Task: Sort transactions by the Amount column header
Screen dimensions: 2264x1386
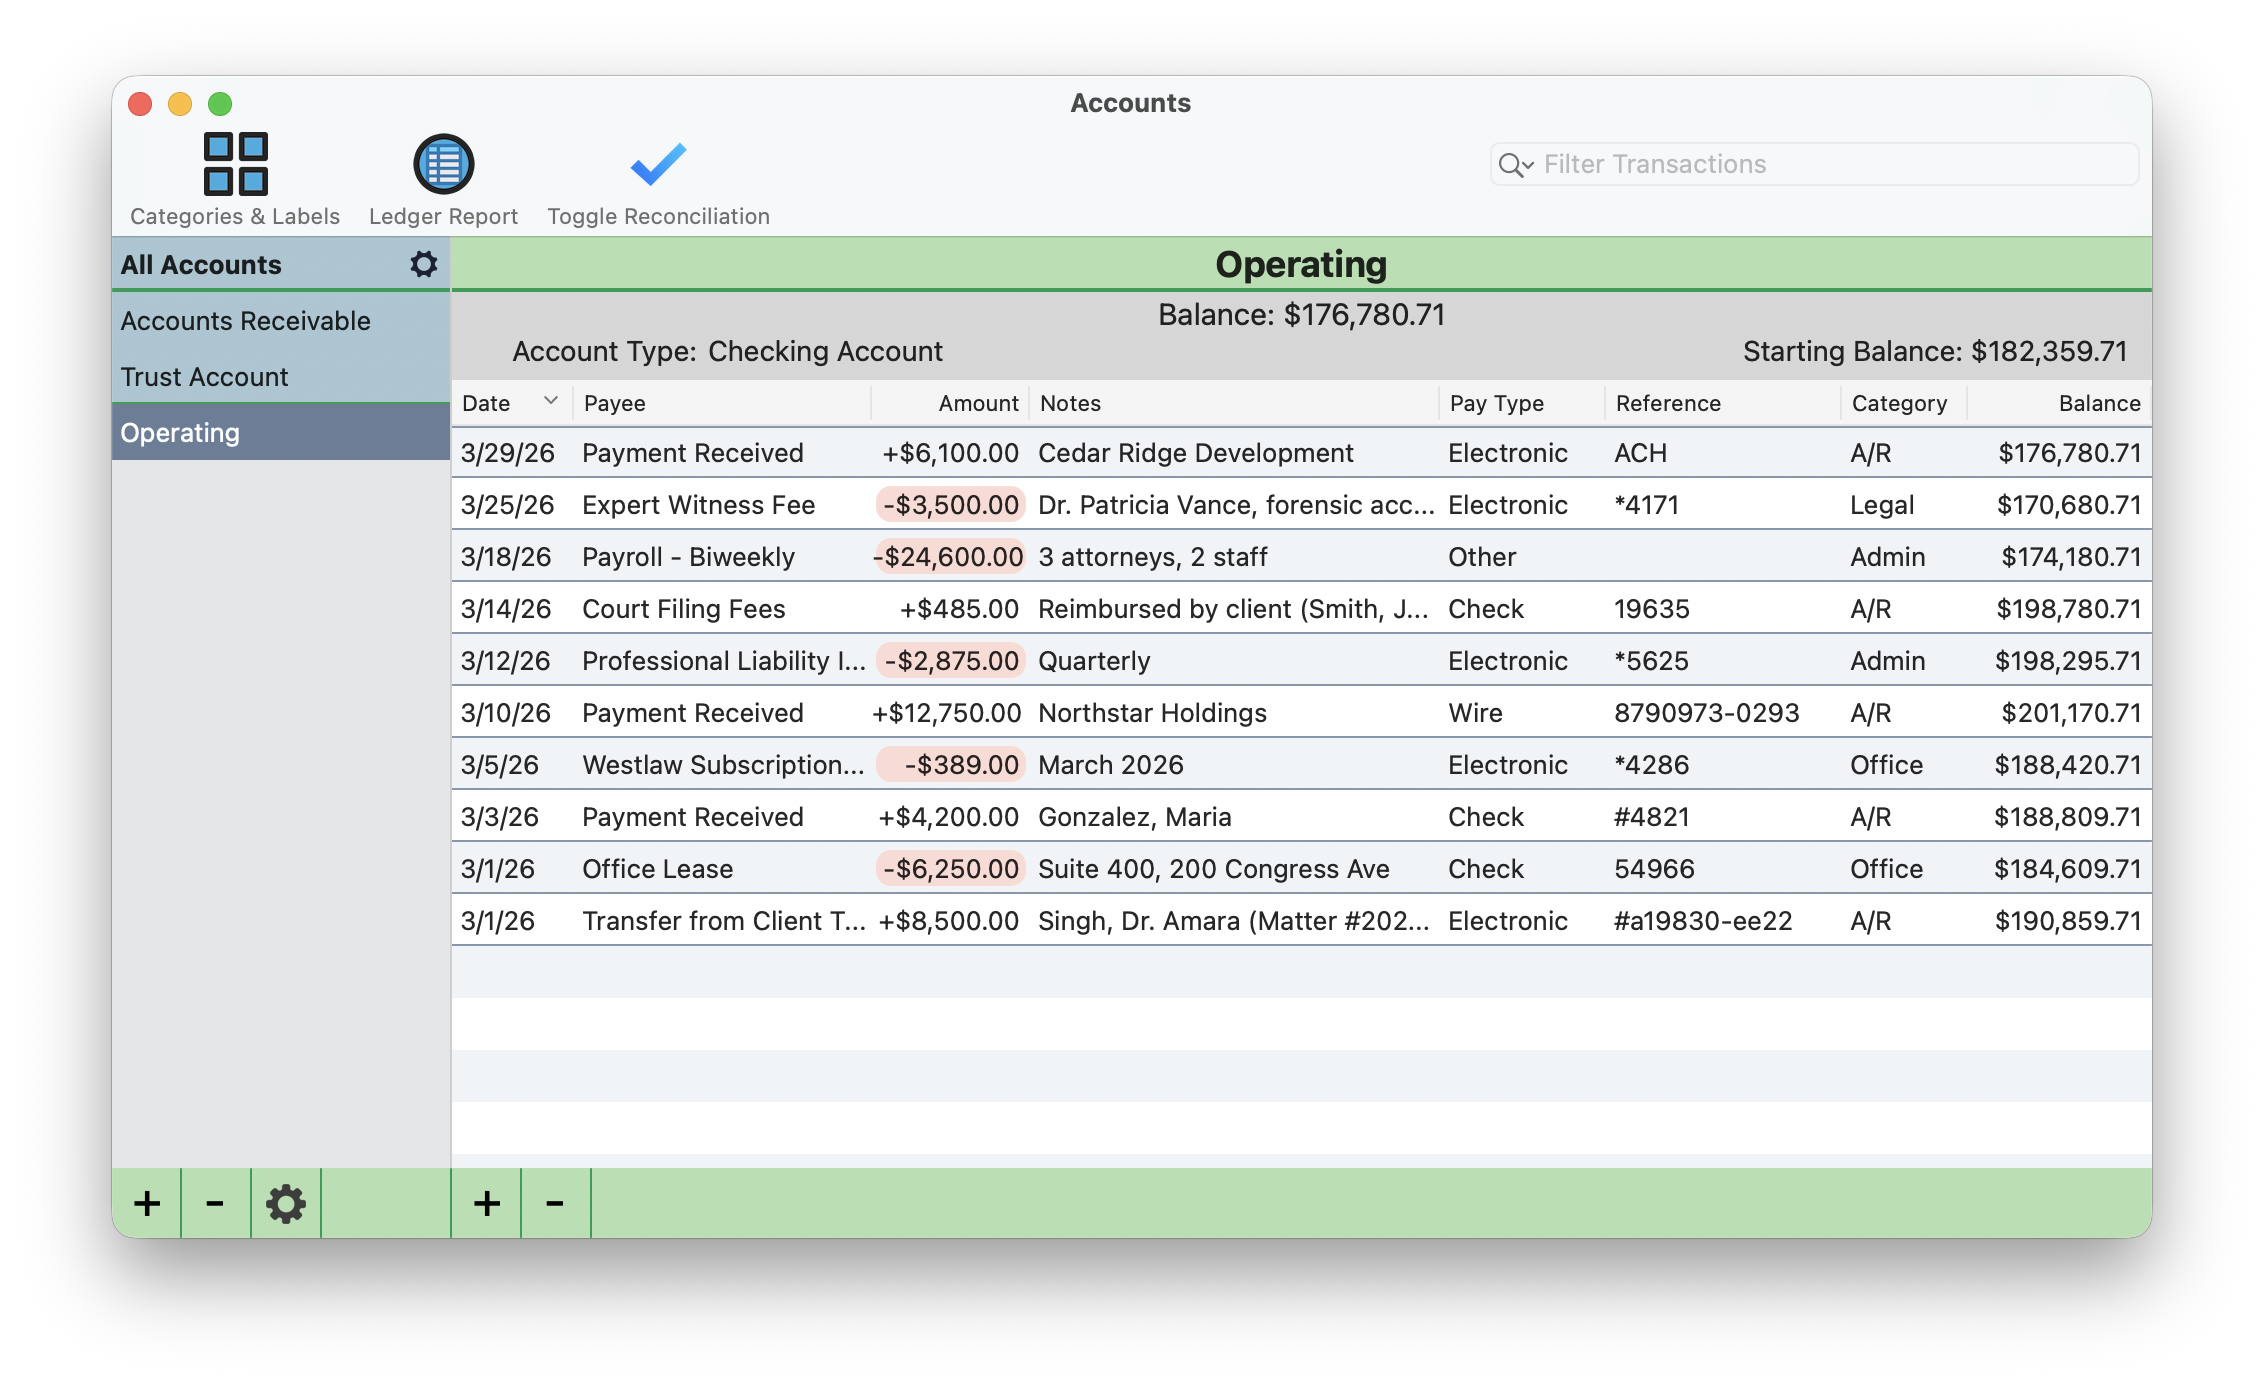Action: click(977, 402)
